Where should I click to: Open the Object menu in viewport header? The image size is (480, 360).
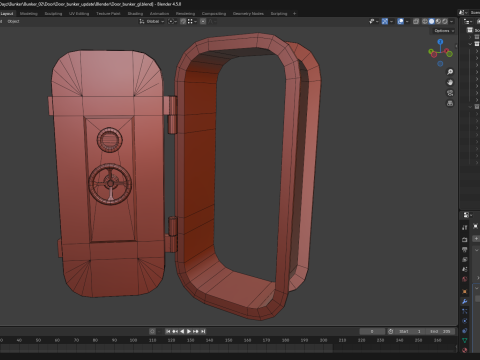(x=13, y=21)
